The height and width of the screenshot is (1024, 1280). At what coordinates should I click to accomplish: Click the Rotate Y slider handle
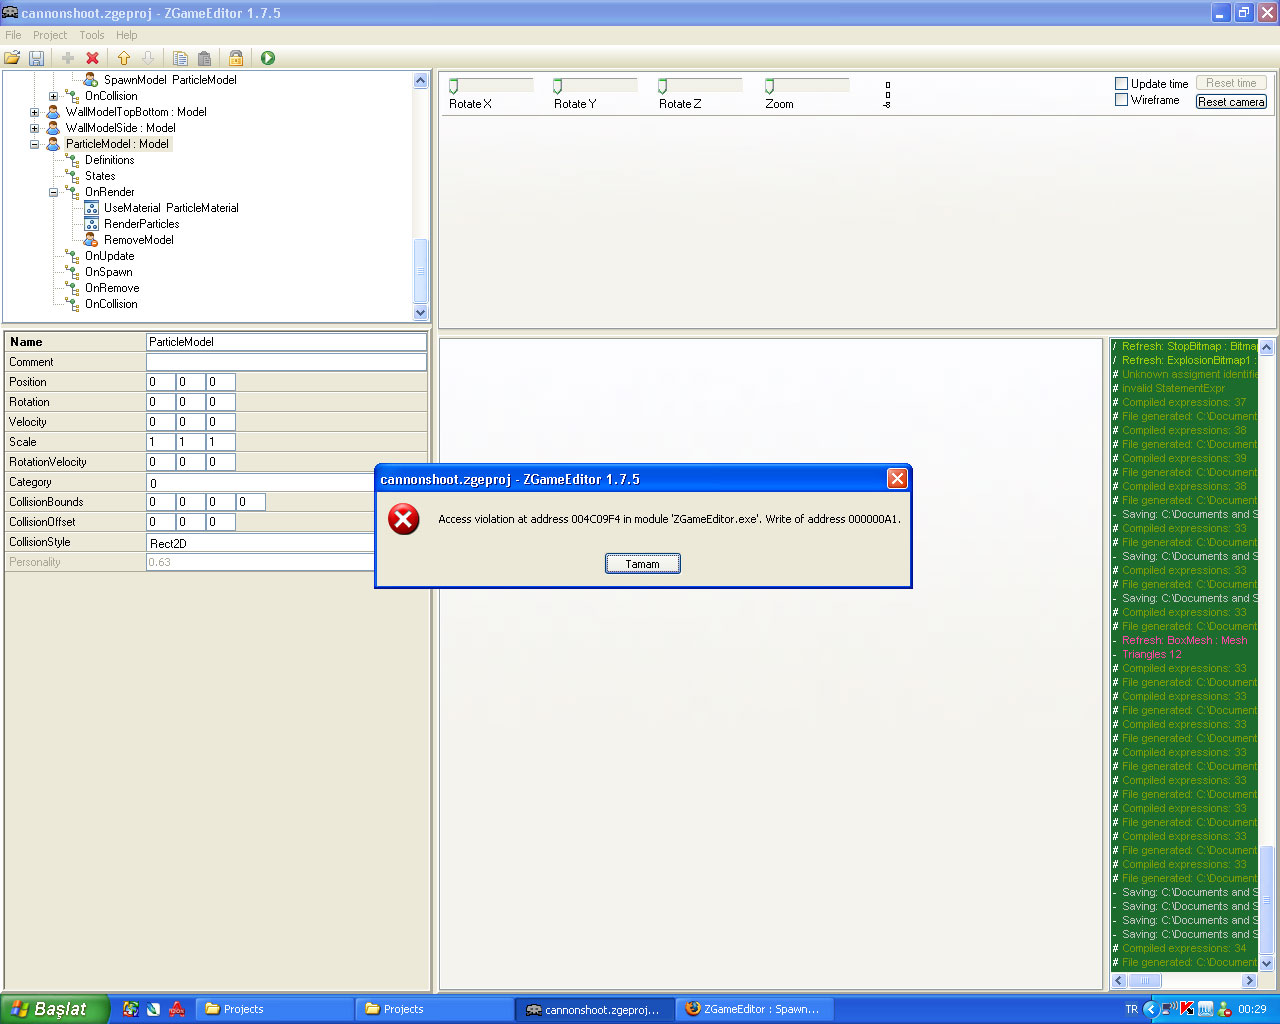(x=558, y=87)
